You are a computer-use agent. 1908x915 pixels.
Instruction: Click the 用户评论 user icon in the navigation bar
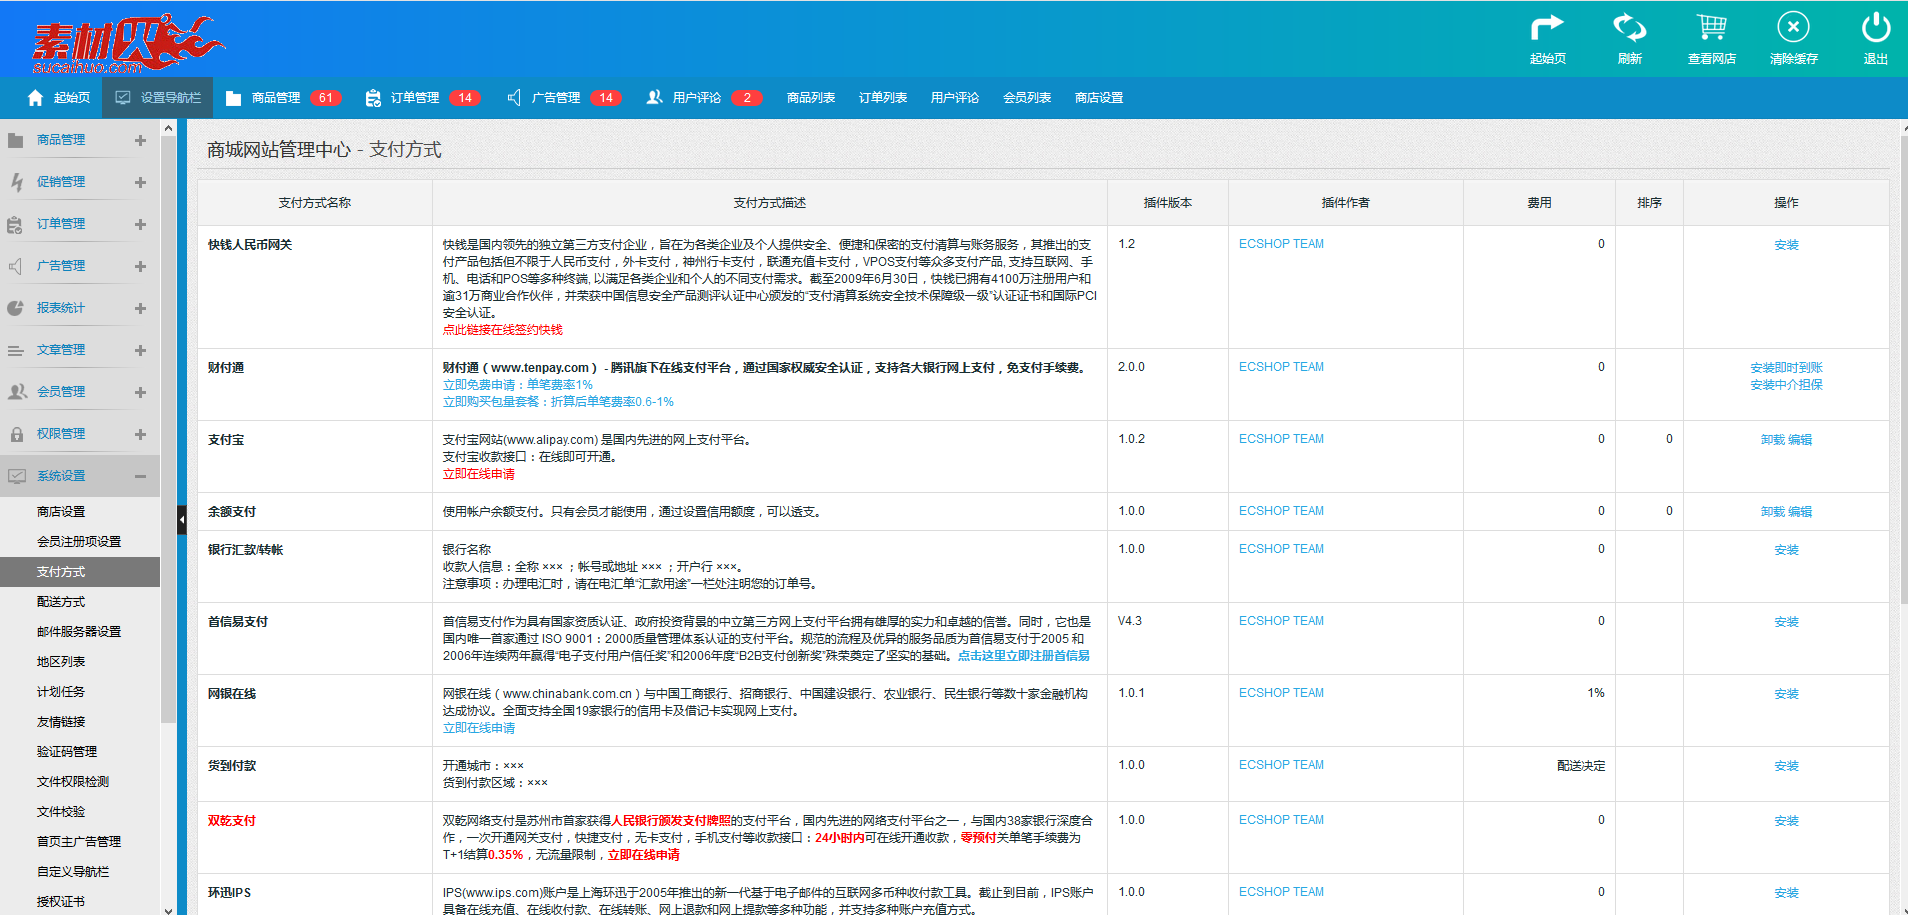tap(655, 98)
